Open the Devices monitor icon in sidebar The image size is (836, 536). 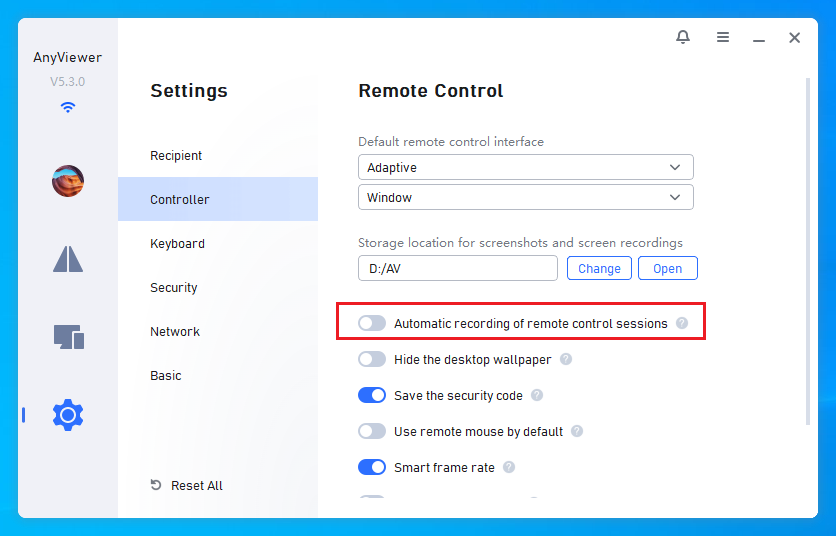tap(68, 337)
